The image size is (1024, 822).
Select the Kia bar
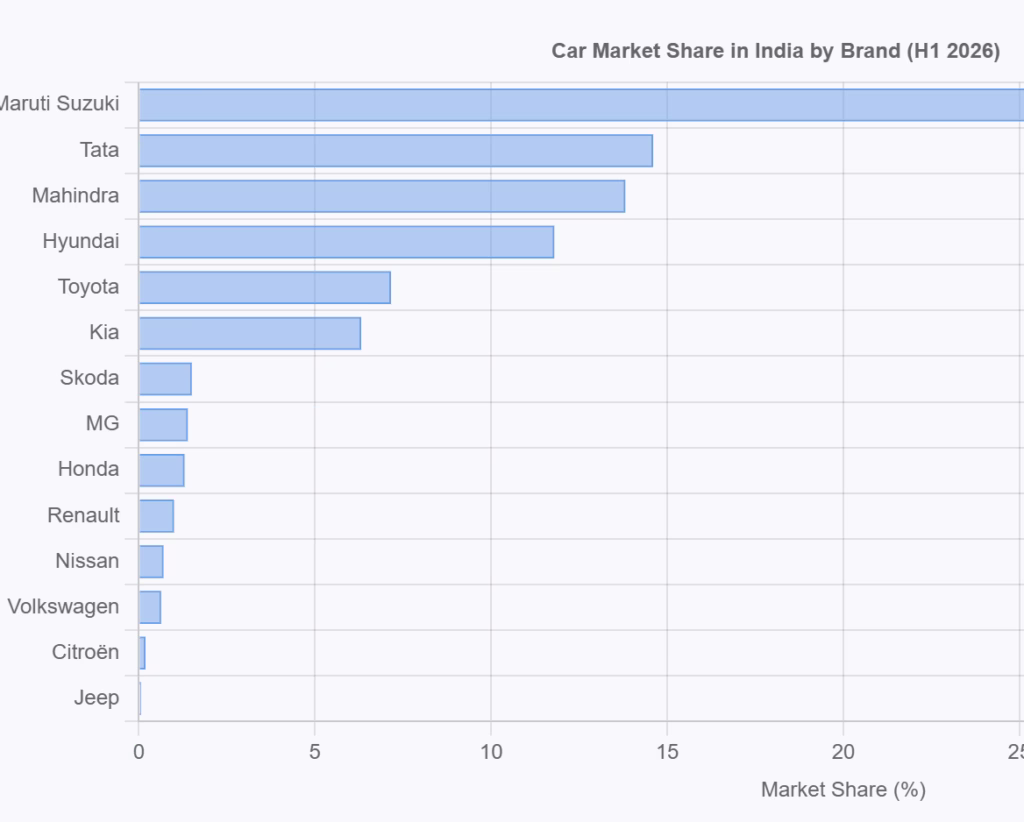pos(249,333)
